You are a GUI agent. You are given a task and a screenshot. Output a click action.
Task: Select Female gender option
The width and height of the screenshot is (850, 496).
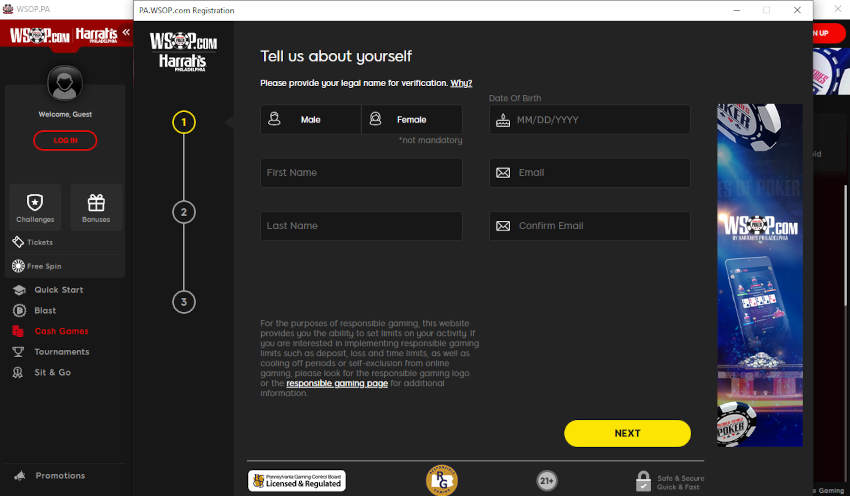tap(412, 119)
